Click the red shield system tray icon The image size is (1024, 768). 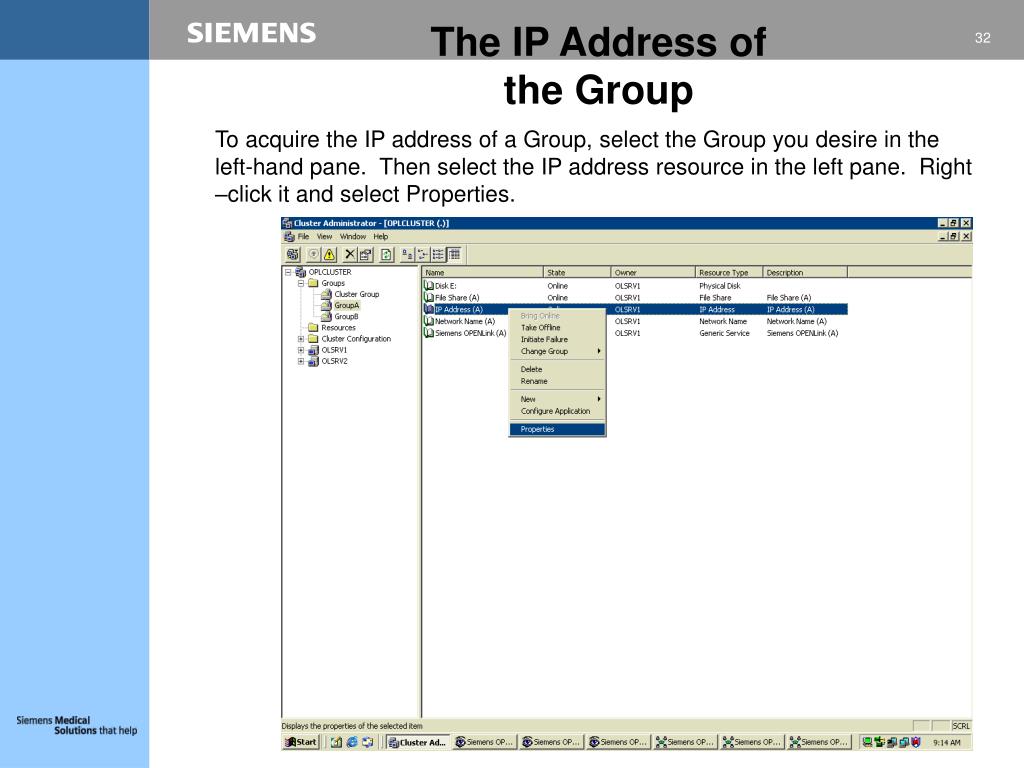916,742
